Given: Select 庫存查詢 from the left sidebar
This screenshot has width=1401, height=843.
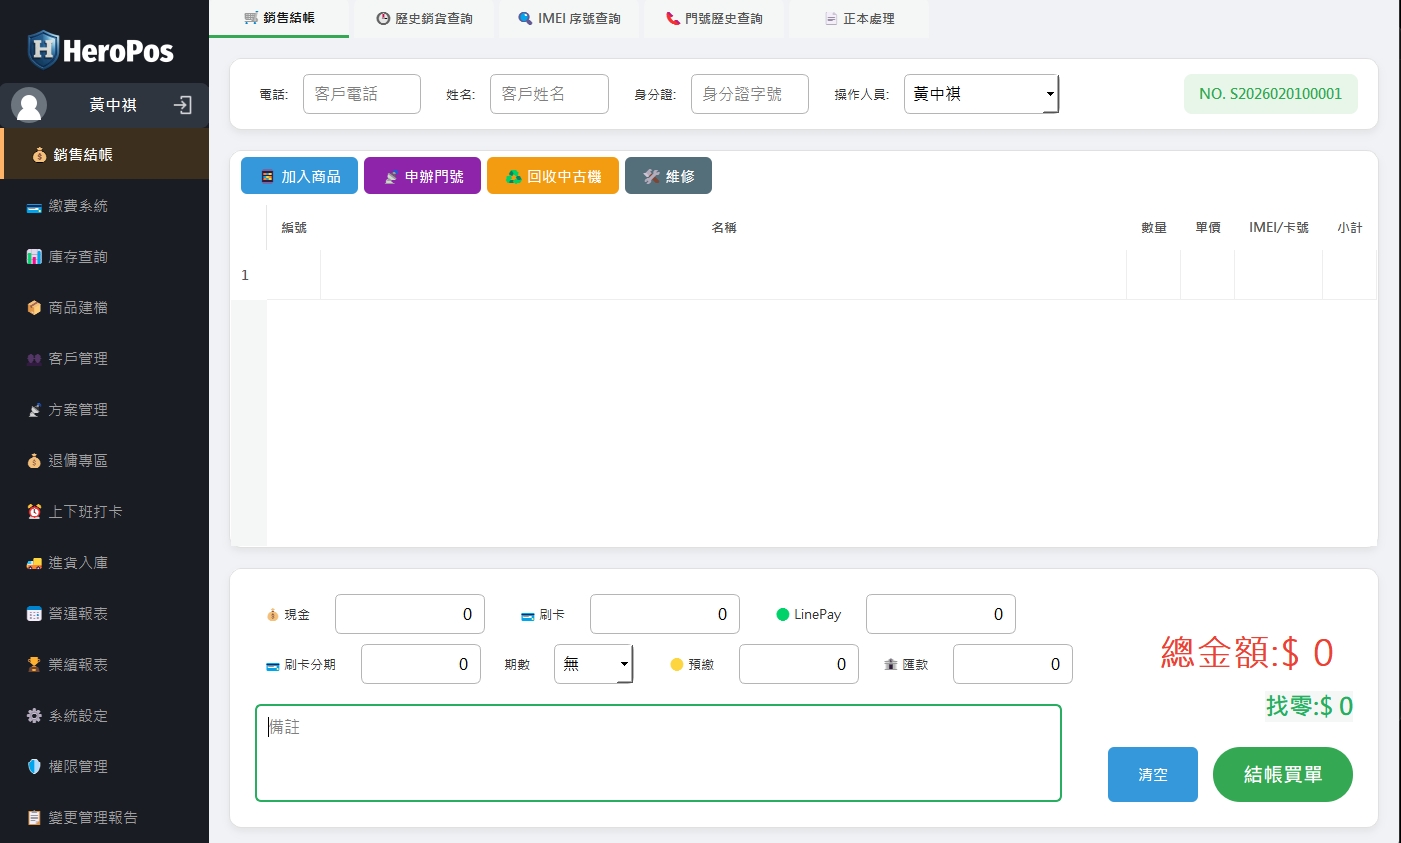Looking at the screenshot, I should (75, 256).
